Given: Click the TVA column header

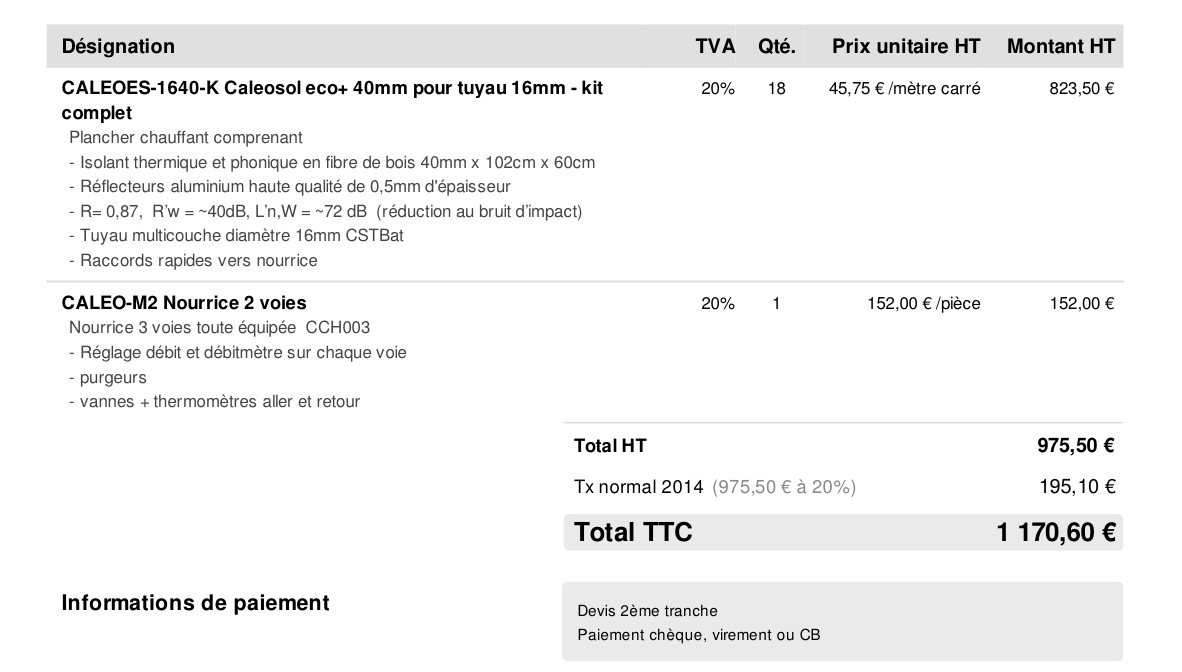Looking at the screenshot, I should 715,46.
